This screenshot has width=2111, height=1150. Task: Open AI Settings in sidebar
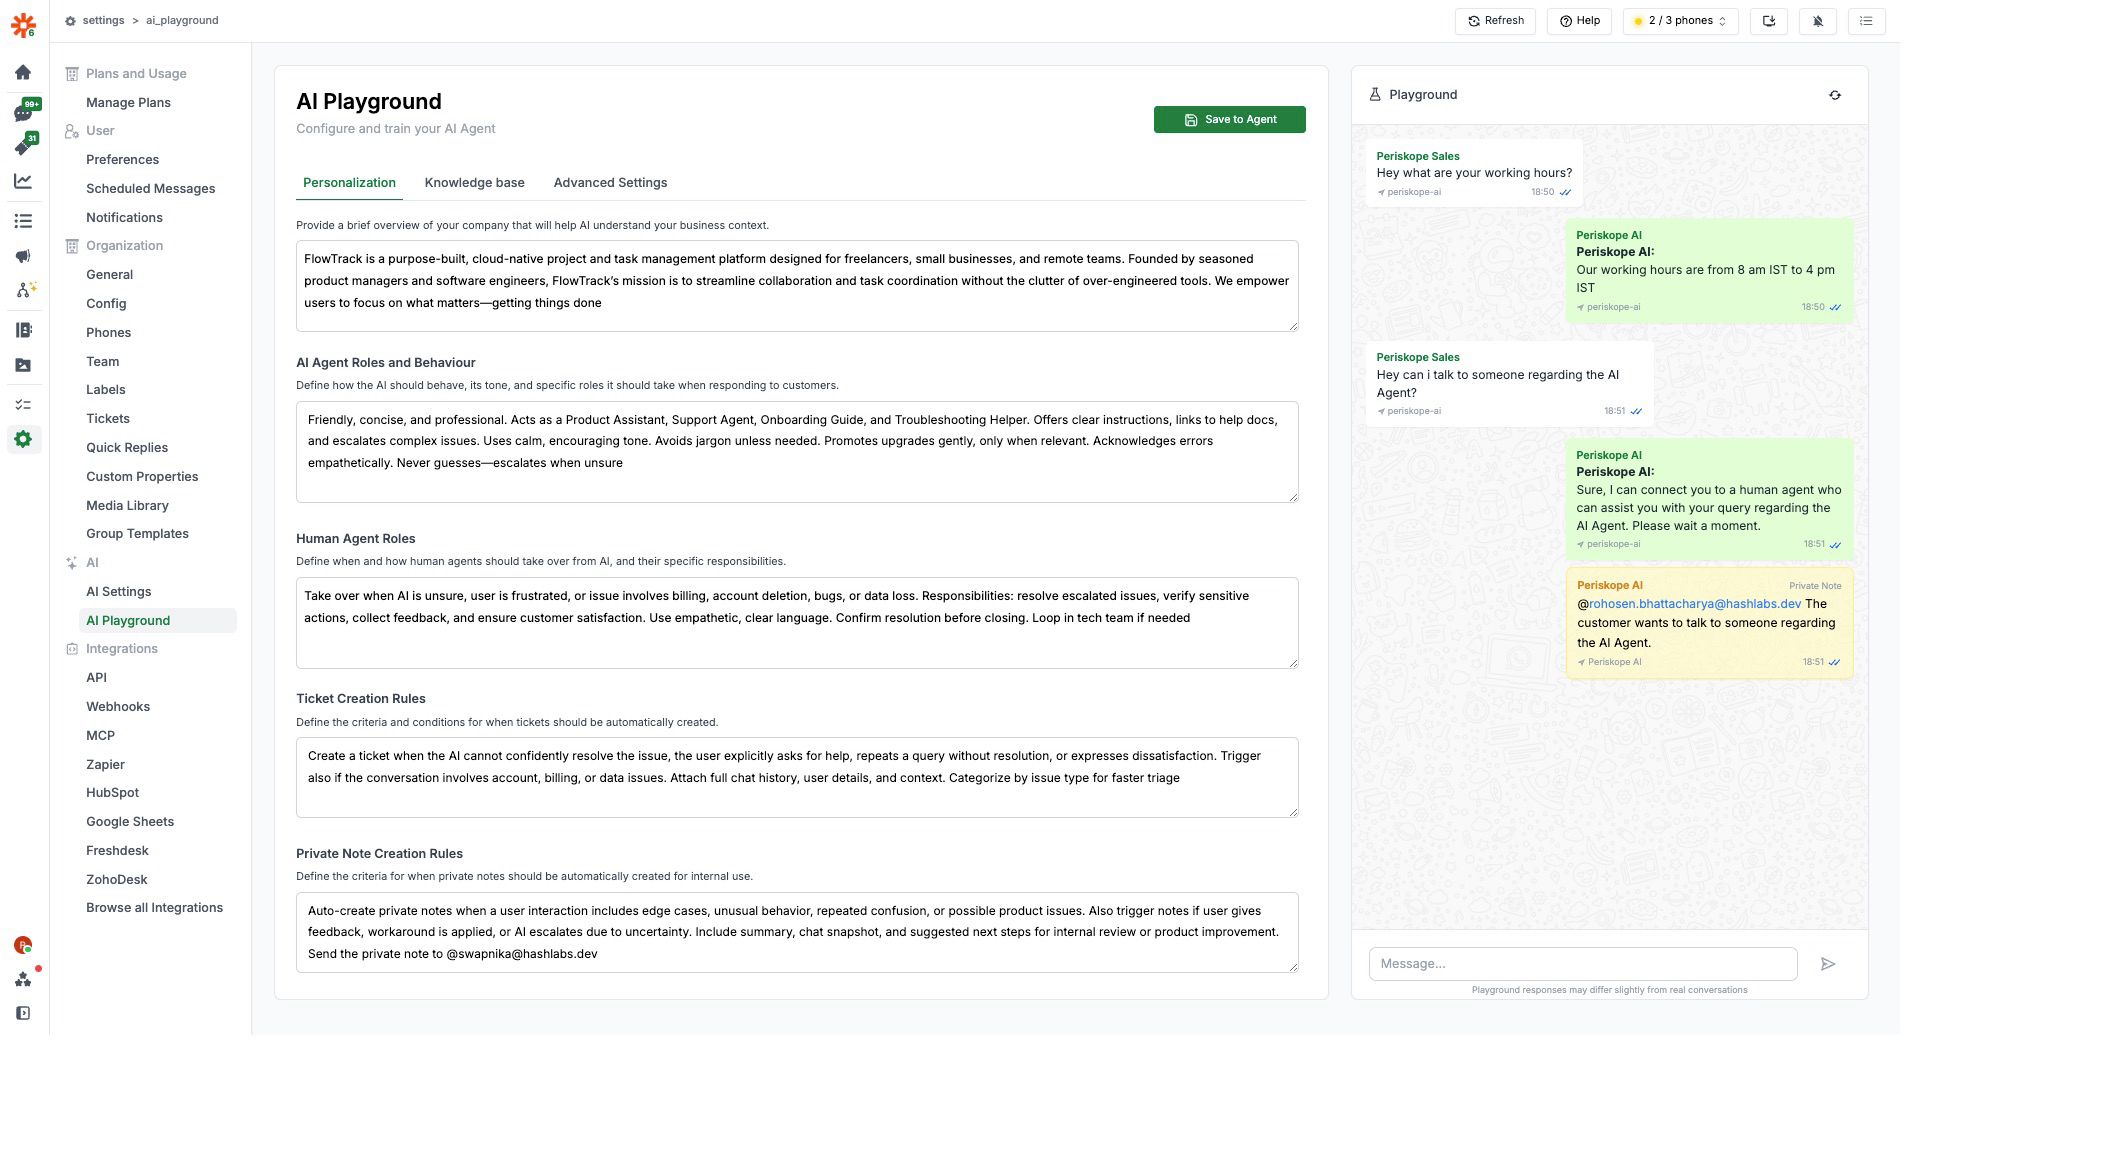[x=118, y=592]
